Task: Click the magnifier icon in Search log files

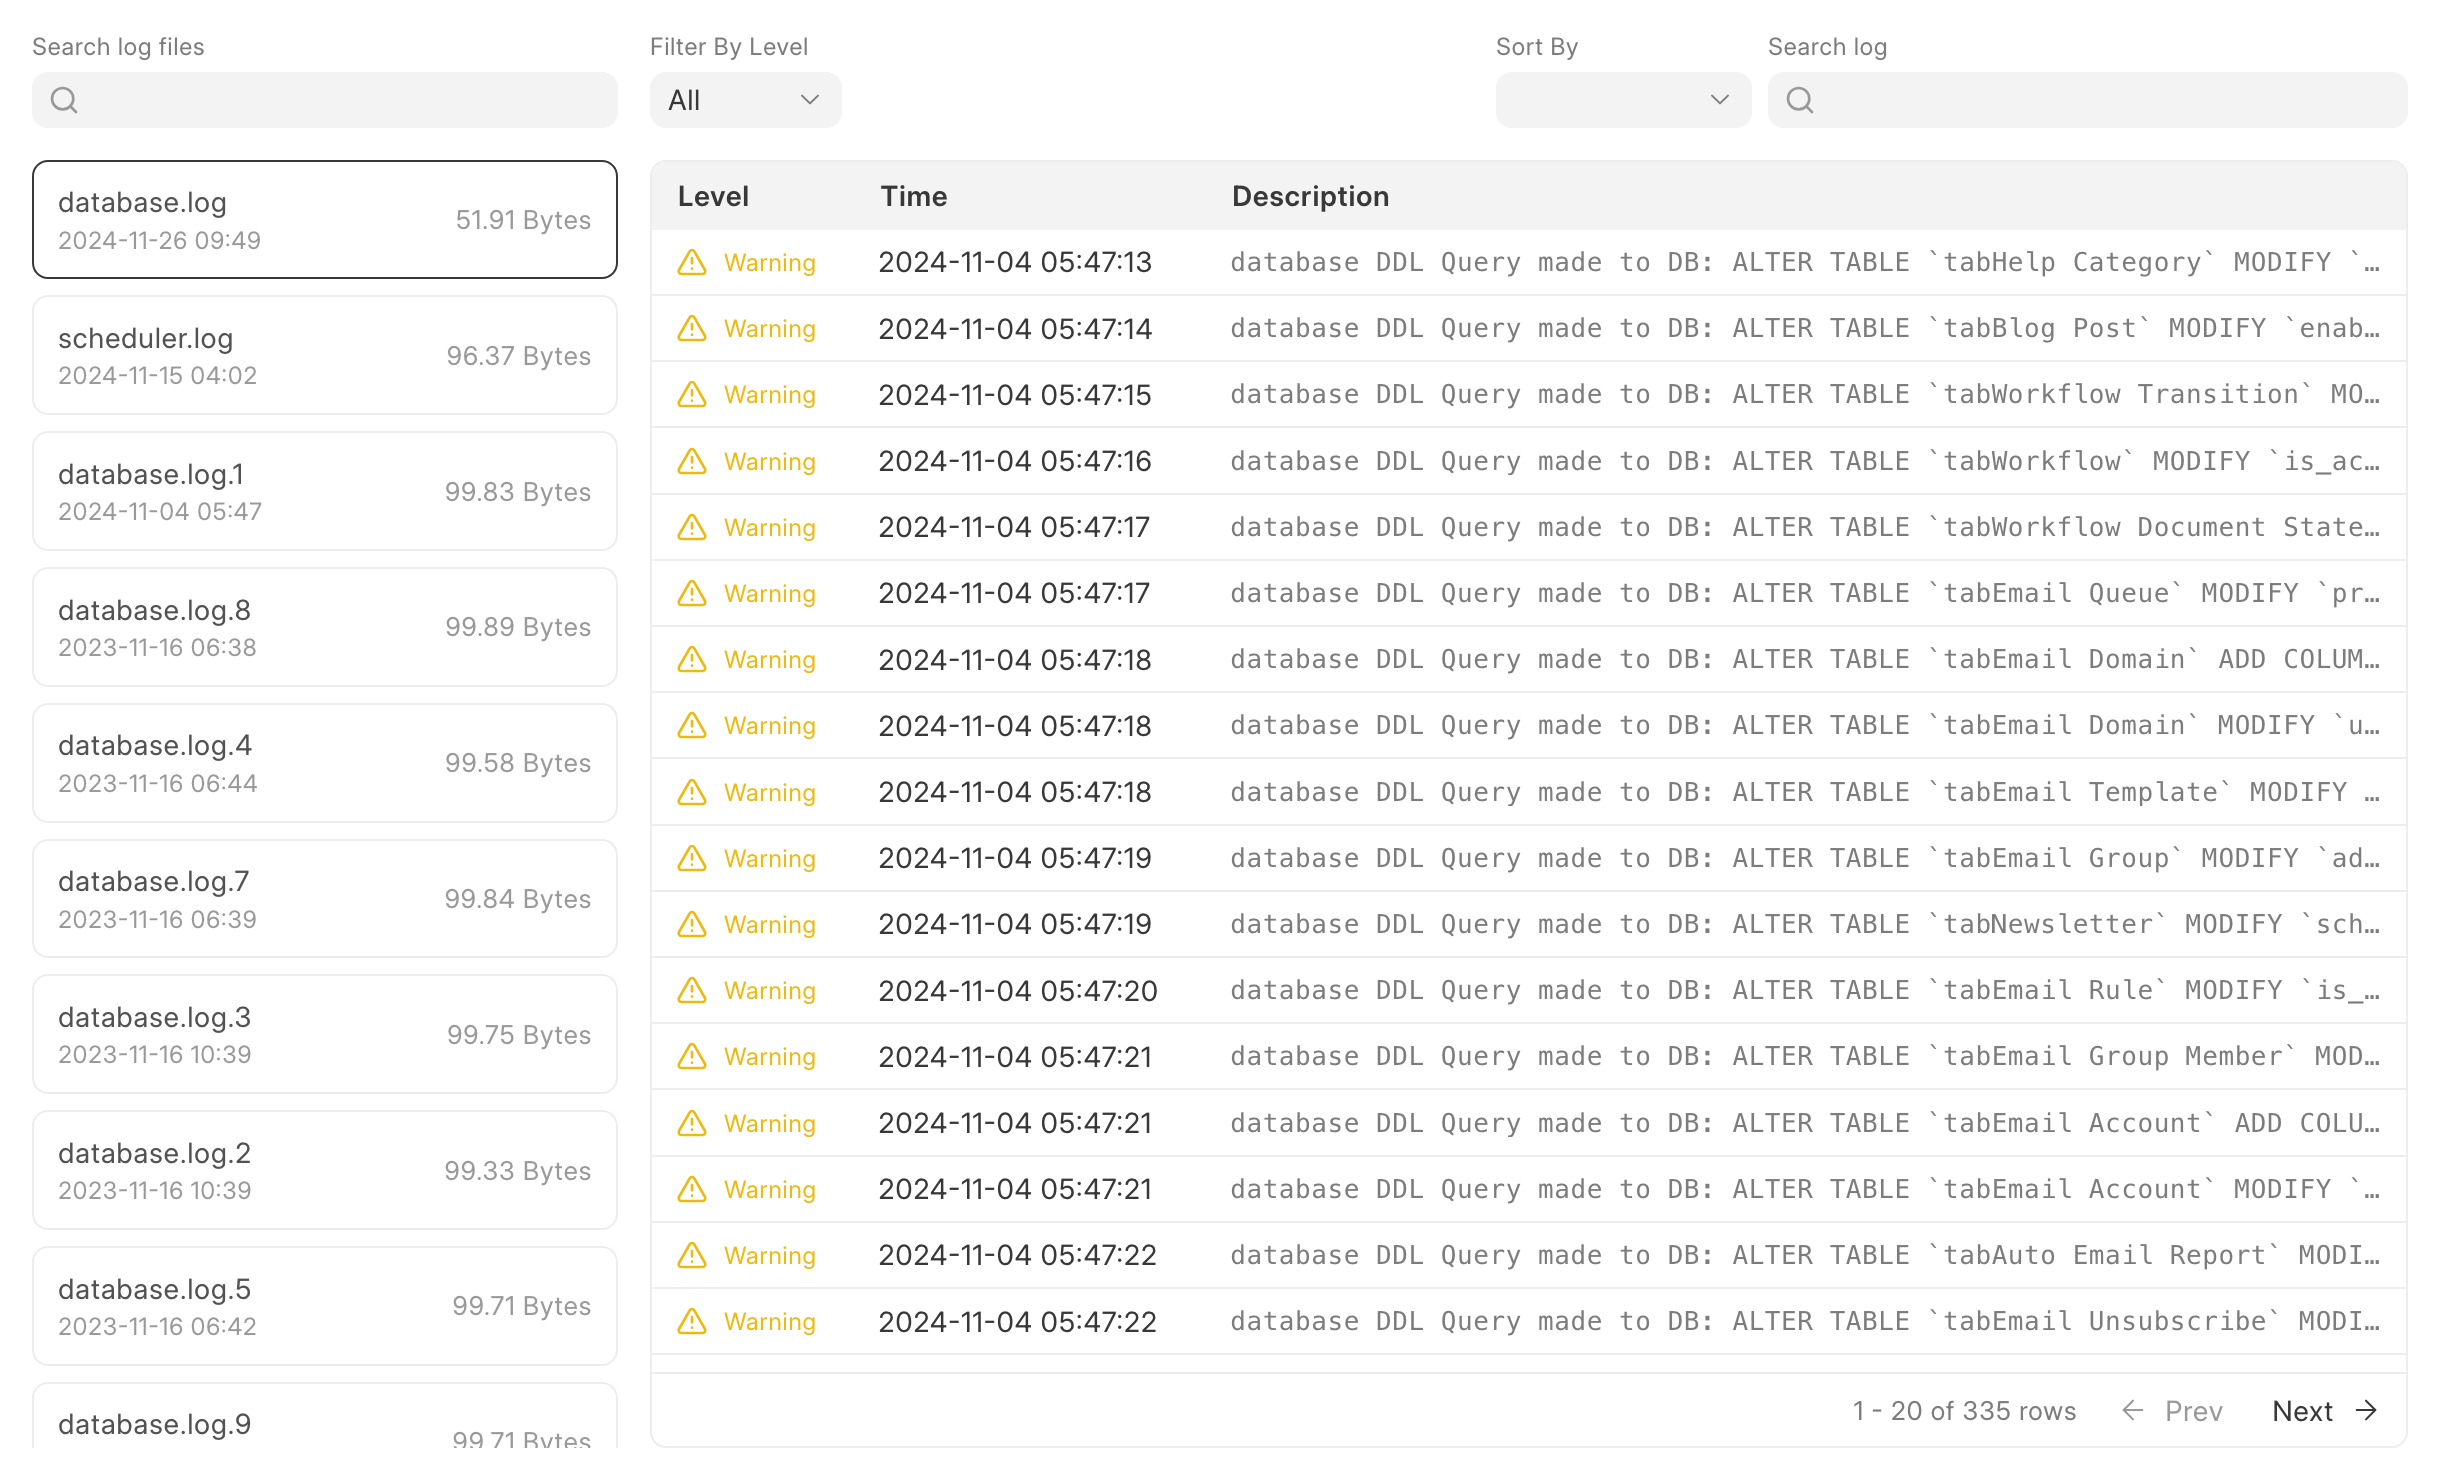Action: (64, 100)
